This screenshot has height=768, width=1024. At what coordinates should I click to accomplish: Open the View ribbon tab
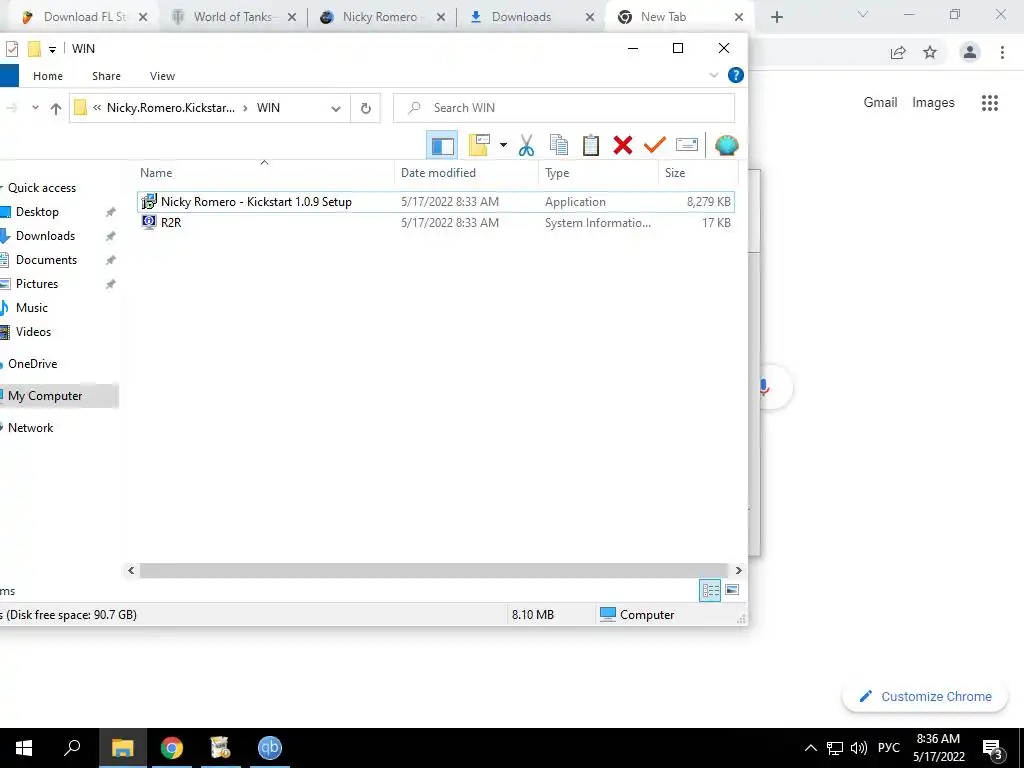point(162,76)
